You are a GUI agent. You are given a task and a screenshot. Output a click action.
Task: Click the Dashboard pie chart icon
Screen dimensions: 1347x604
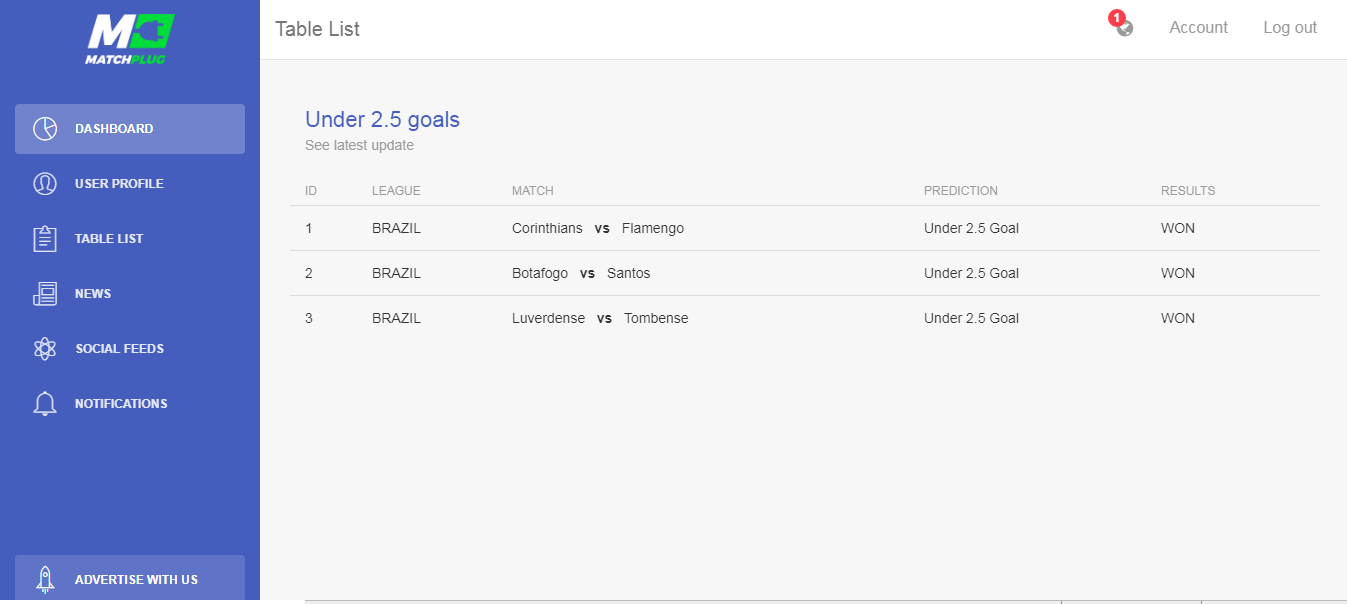pyautogui.click(x=44, y=129)
